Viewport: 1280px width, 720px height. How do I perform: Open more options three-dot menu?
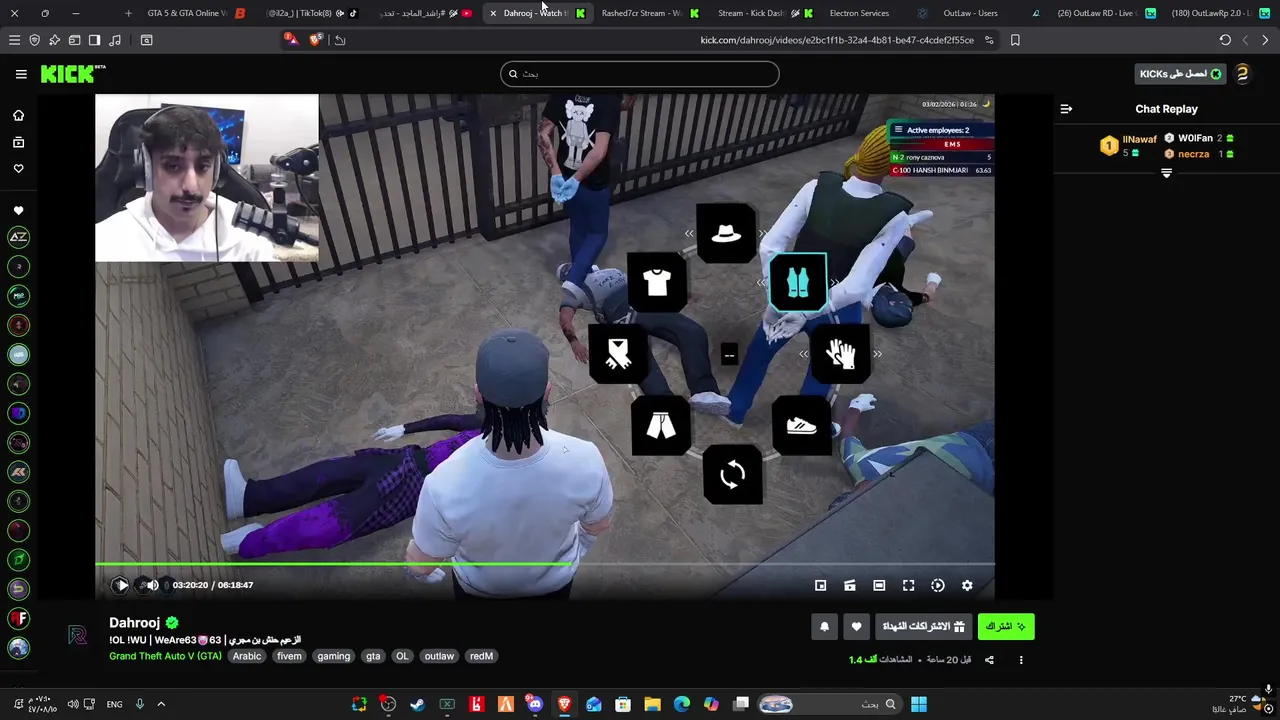click(1021, 660)
